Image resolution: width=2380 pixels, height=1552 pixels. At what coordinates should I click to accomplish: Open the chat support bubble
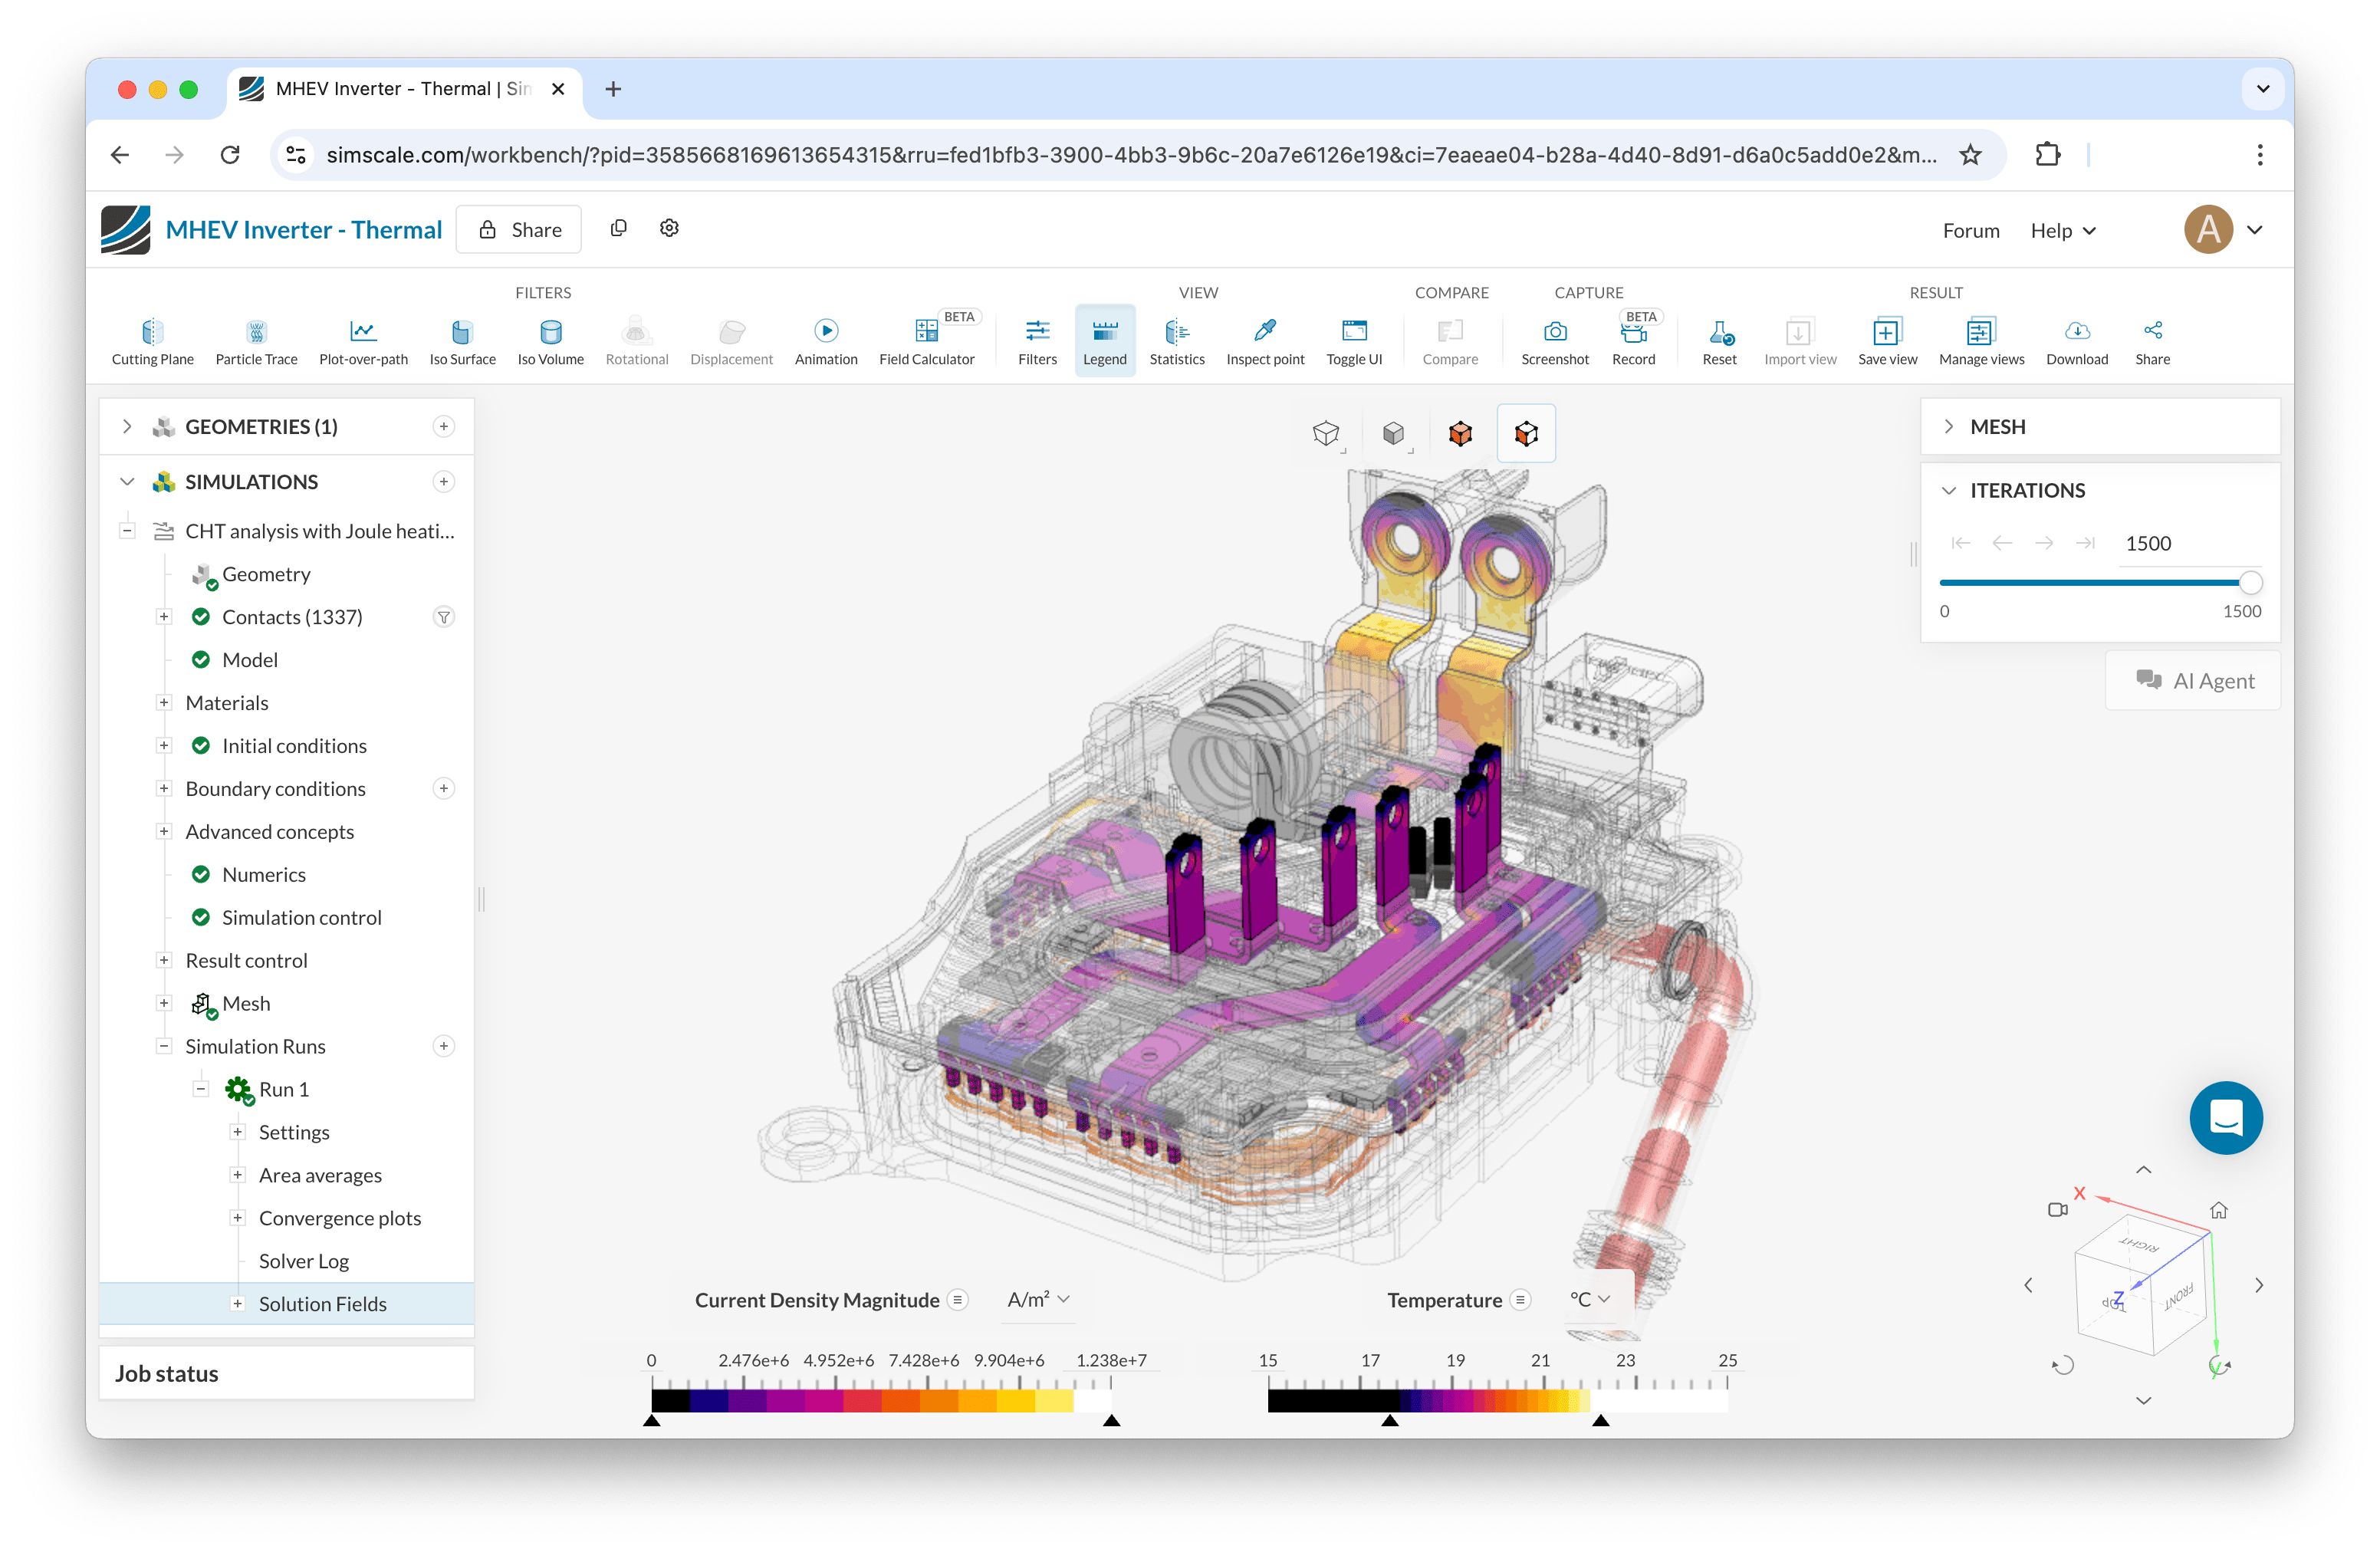coord(2226,1118)
